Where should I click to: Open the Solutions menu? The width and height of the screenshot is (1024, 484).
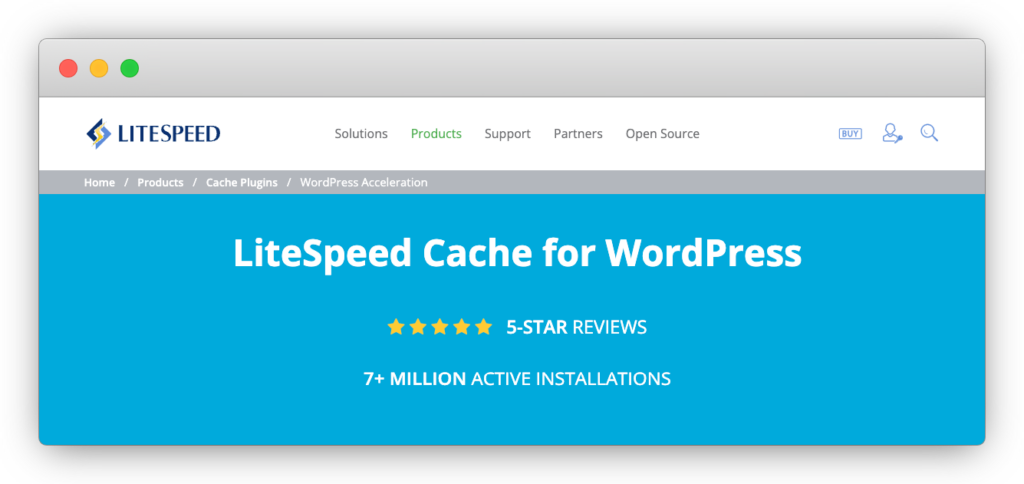[x=361, y=133]
